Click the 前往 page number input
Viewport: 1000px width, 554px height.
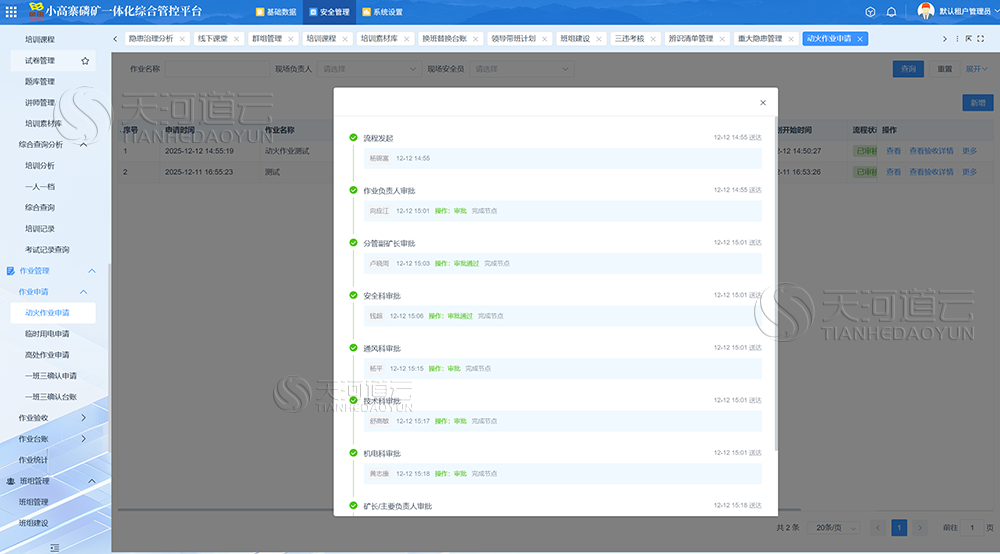tap(972, 528)
